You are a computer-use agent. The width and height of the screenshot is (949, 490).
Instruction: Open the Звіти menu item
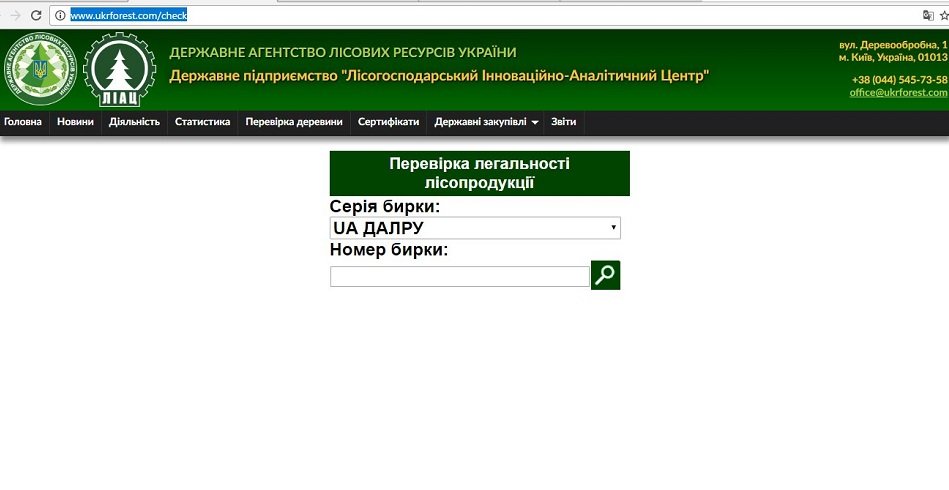pyautogui.click(x=563, y=122)
